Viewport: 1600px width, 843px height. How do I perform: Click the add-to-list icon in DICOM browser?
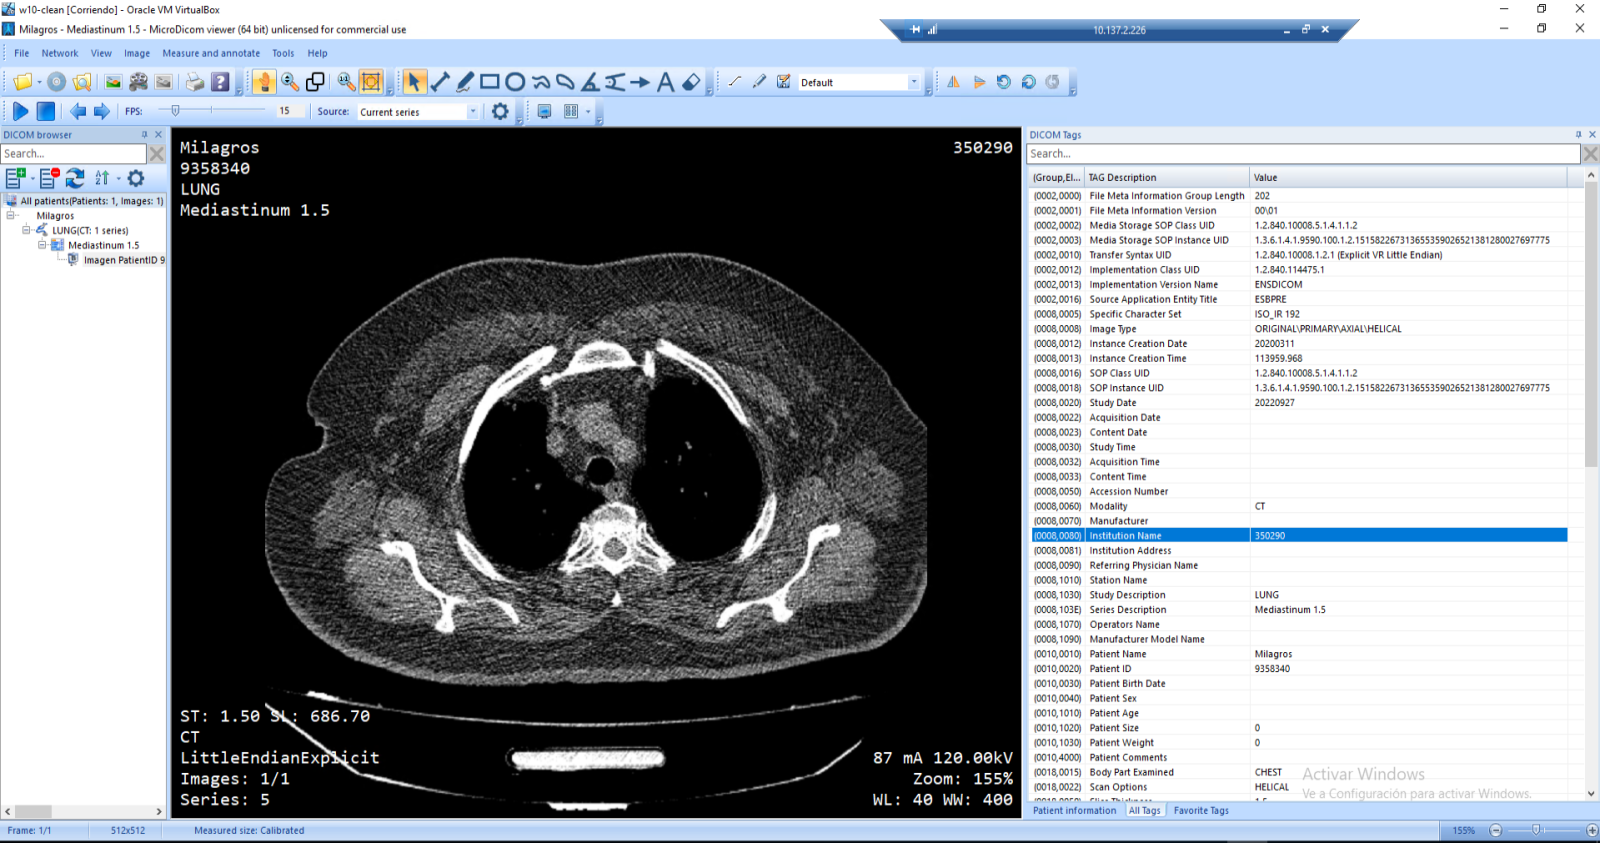[15, 178]
